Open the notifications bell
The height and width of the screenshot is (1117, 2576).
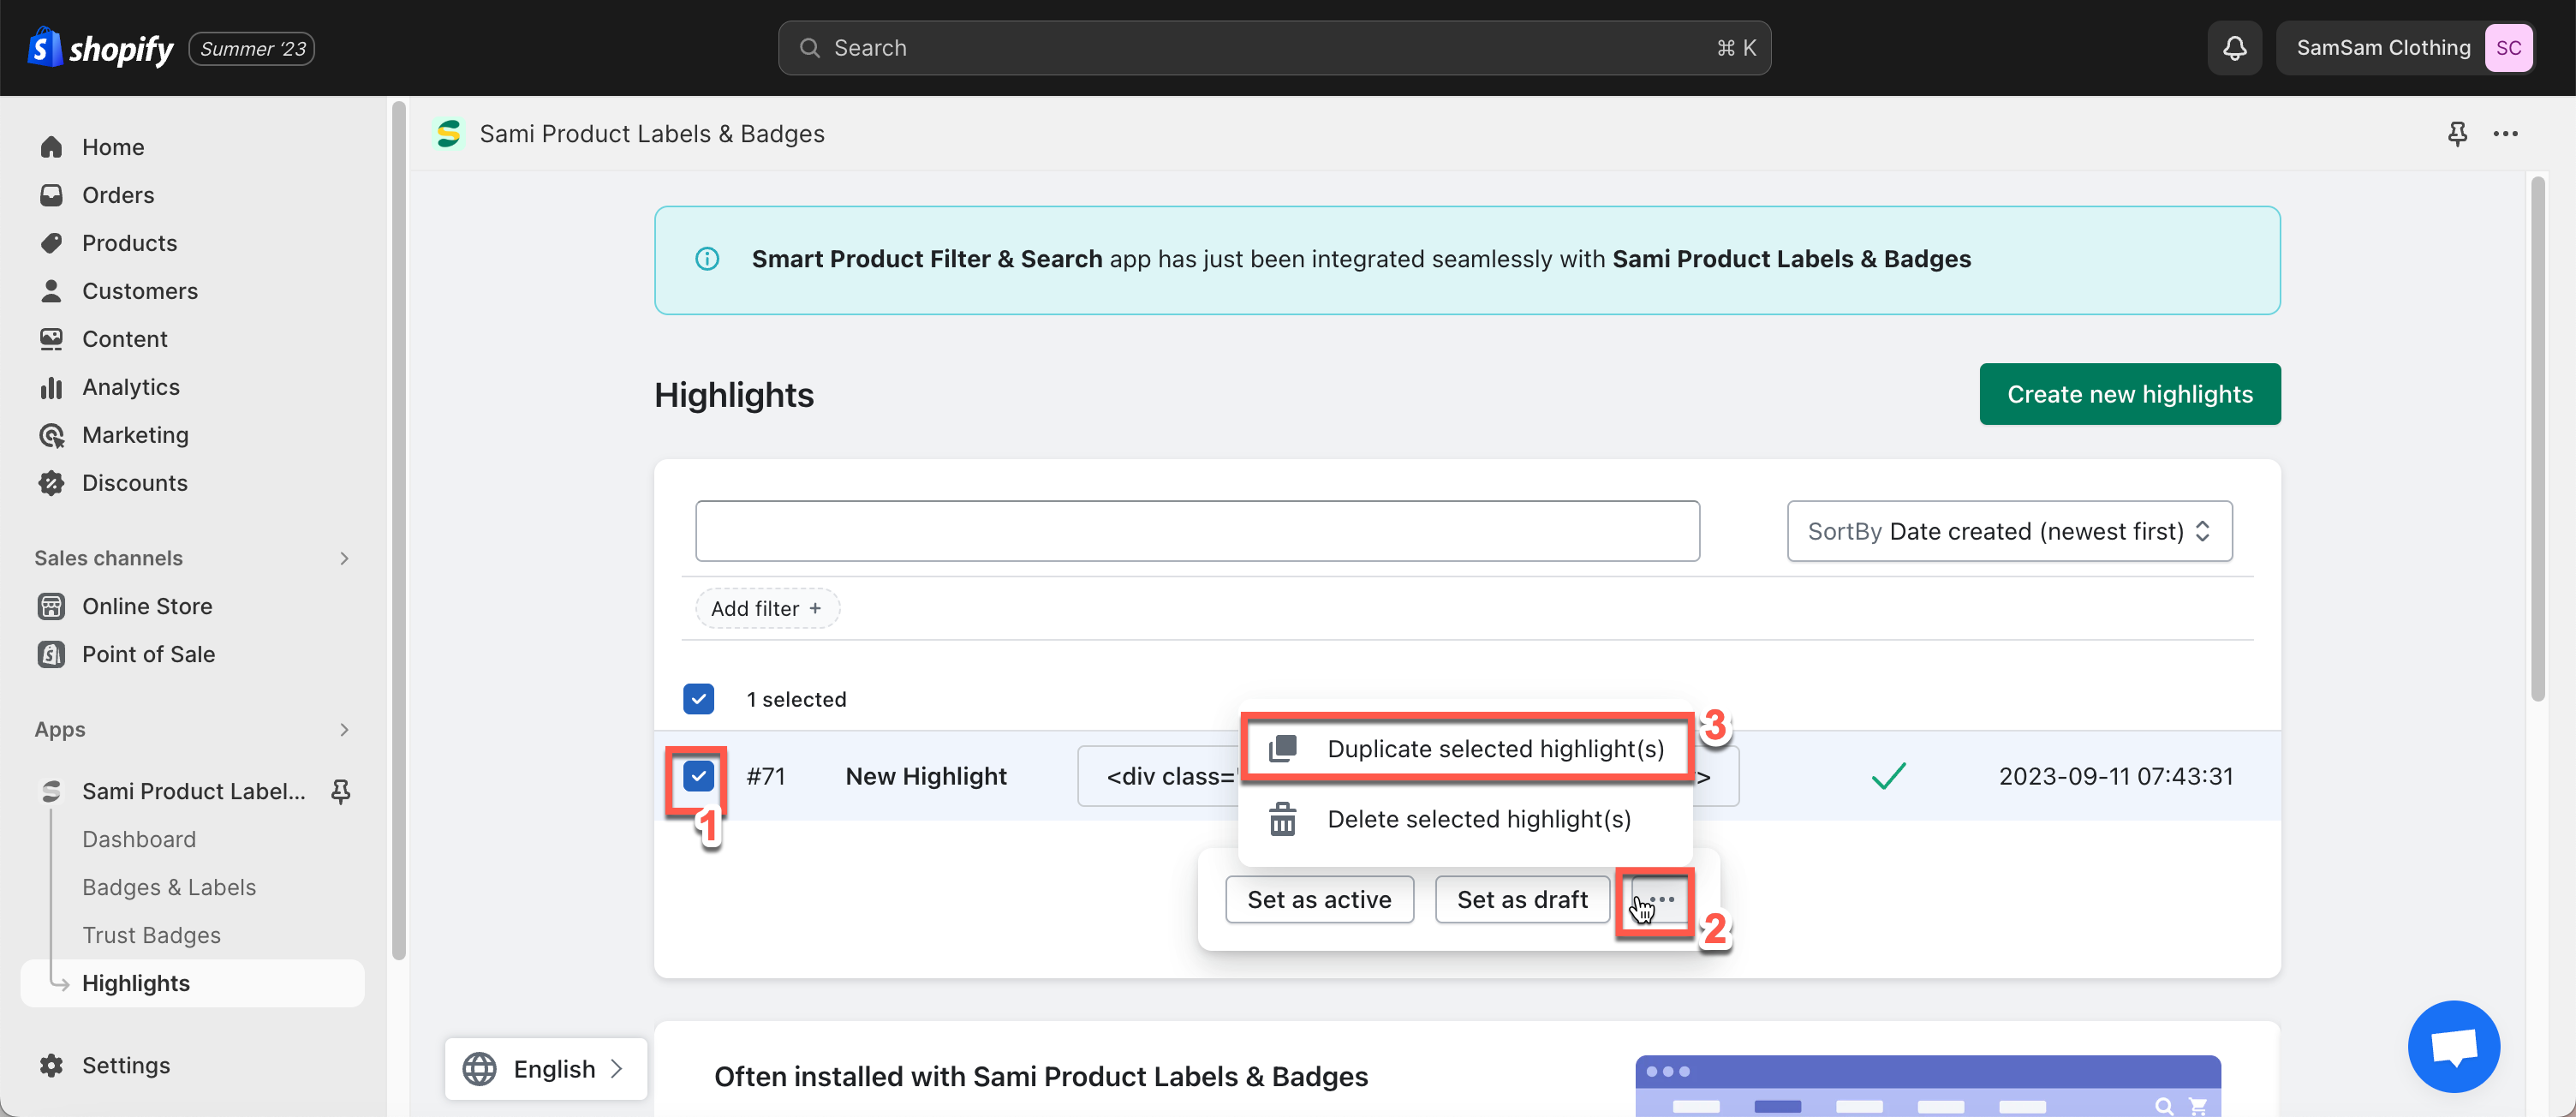pos(2235,48)
